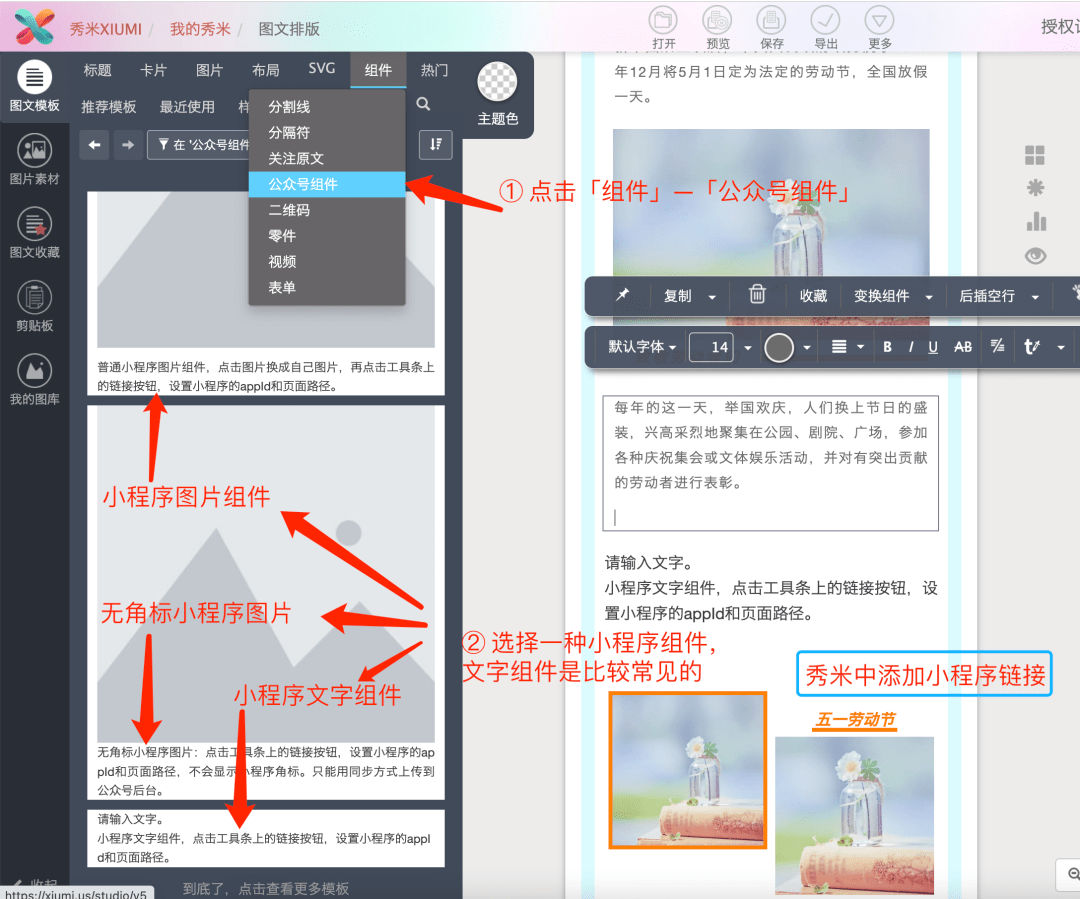The height and width of the screenshot is (899, 1080).
Task: Select 二维码 from the component menu
Action: click(326, 210)
